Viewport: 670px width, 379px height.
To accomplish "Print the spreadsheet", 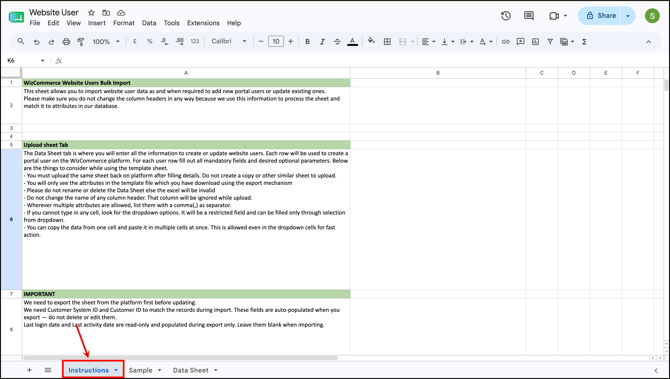I will pyautogui.click(x=66, y=41).
